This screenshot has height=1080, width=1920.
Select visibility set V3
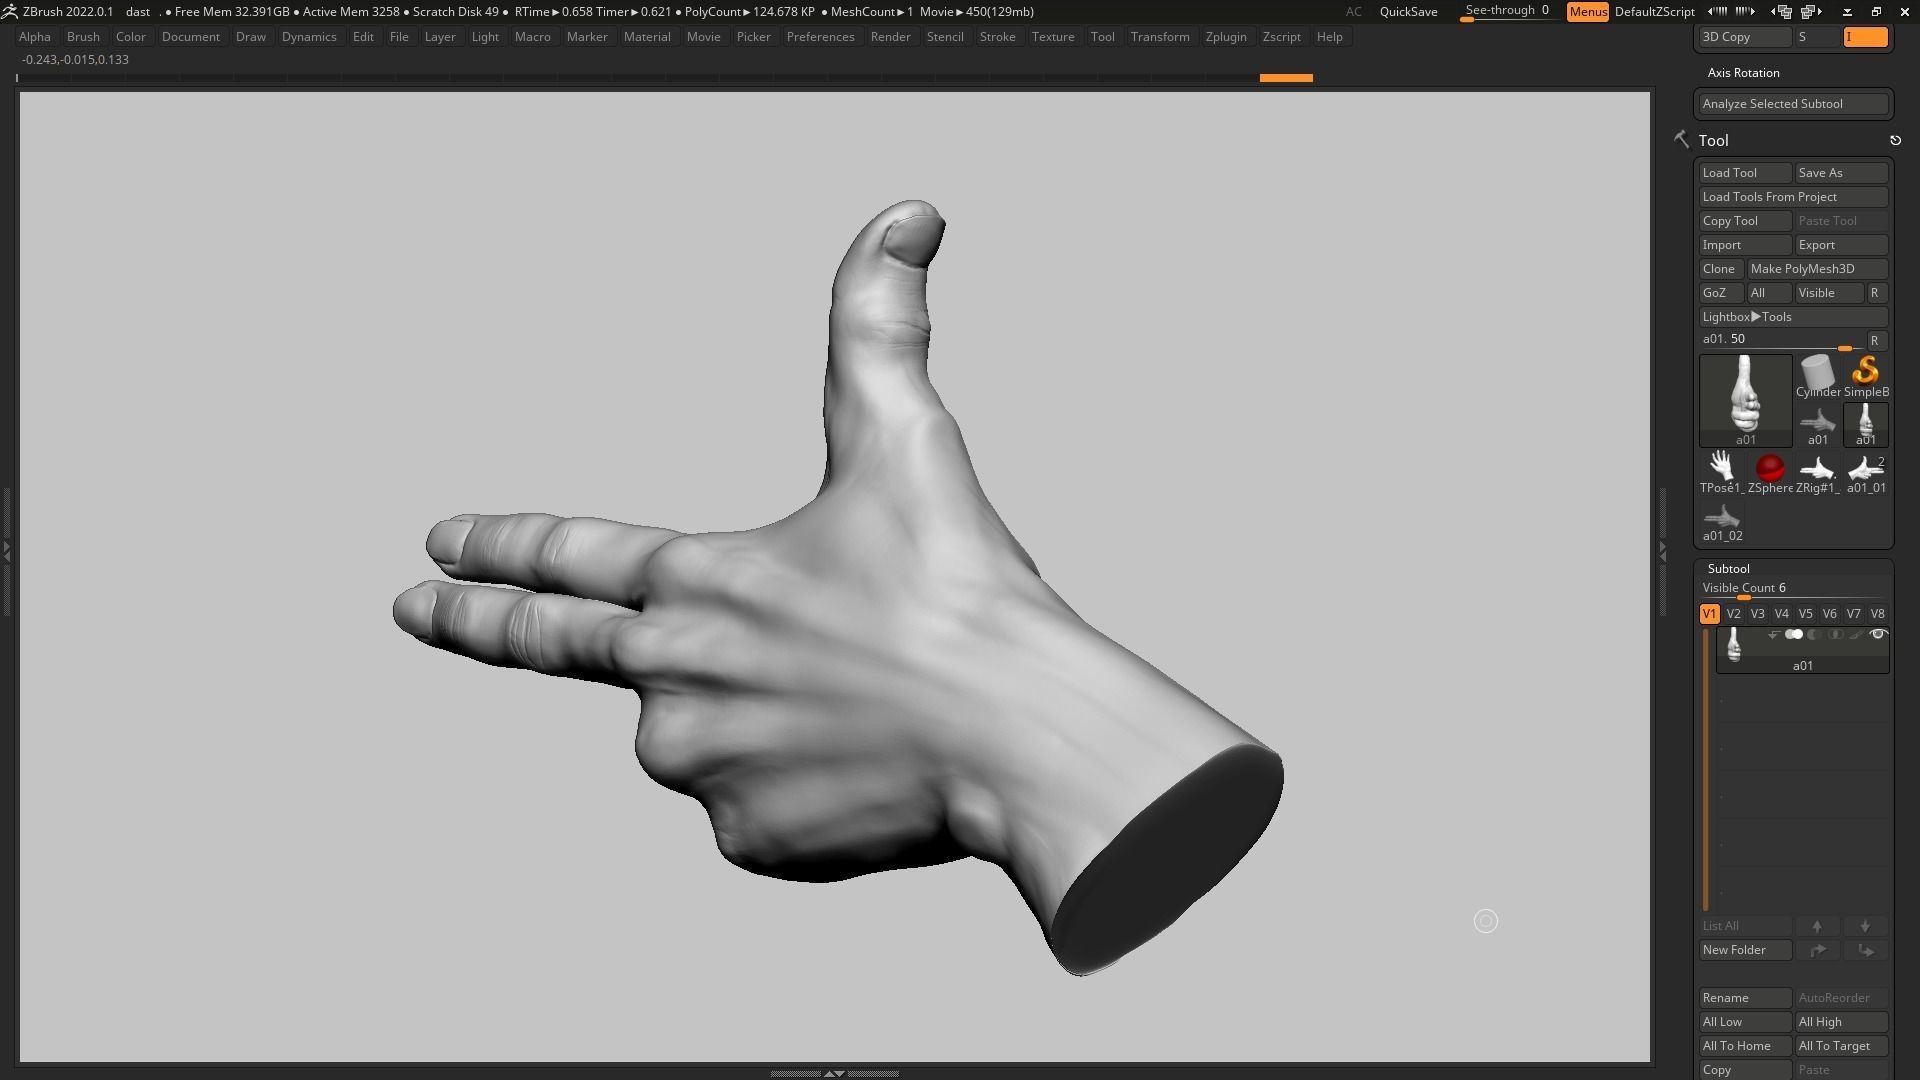point(1757,614)
